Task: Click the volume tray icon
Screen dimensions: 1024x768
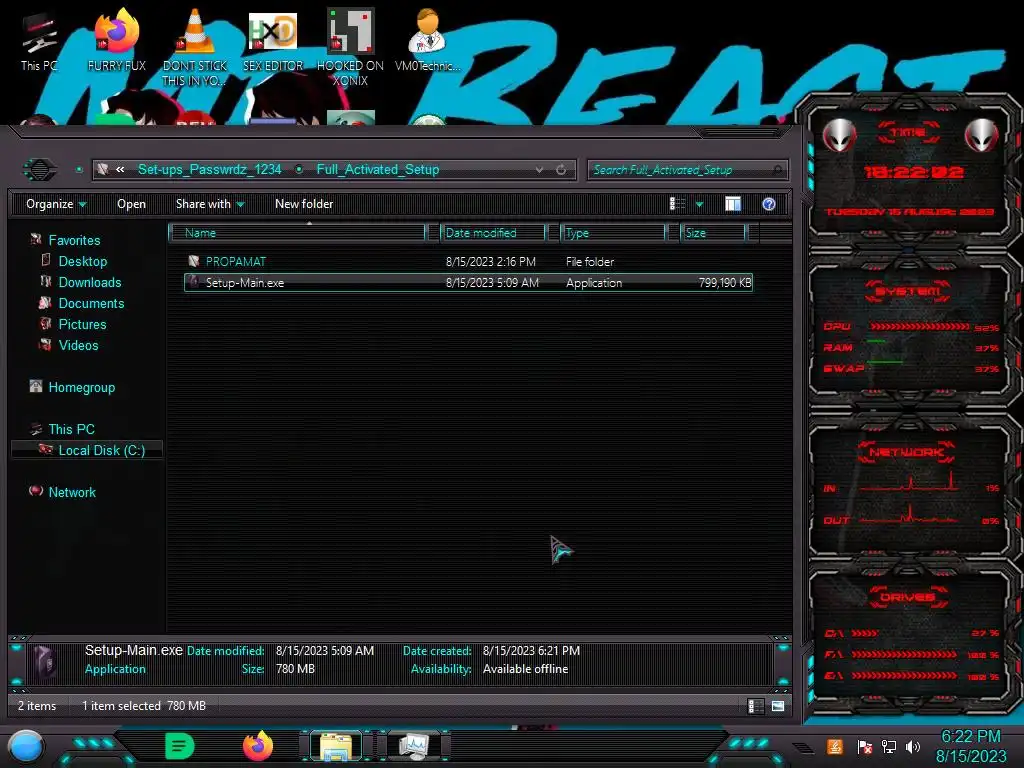Action: (x=913, y=746)
